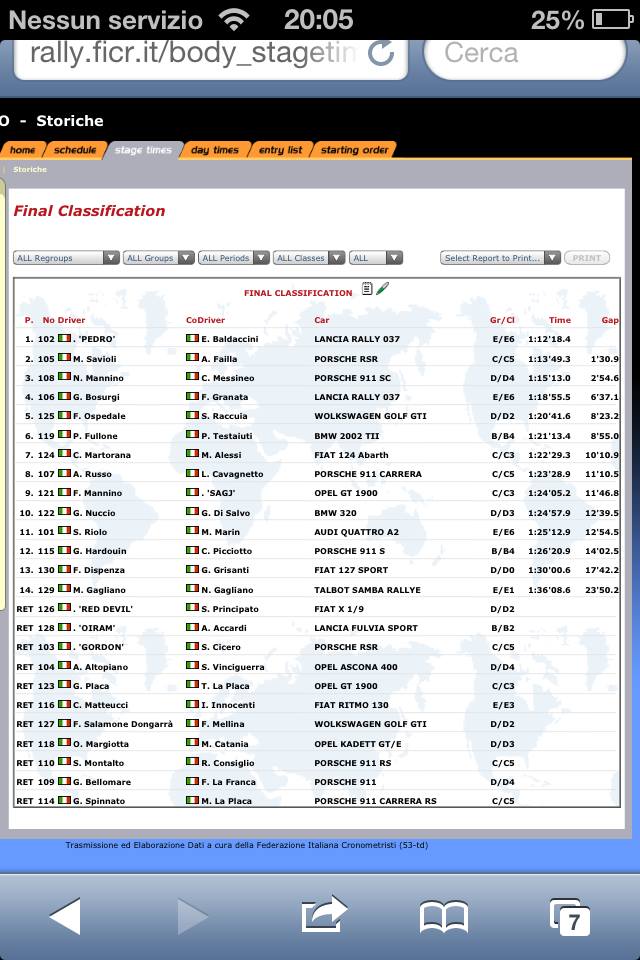Click driver F. Salamone Dongarrà
640x960 pixels.
[122, 724]
